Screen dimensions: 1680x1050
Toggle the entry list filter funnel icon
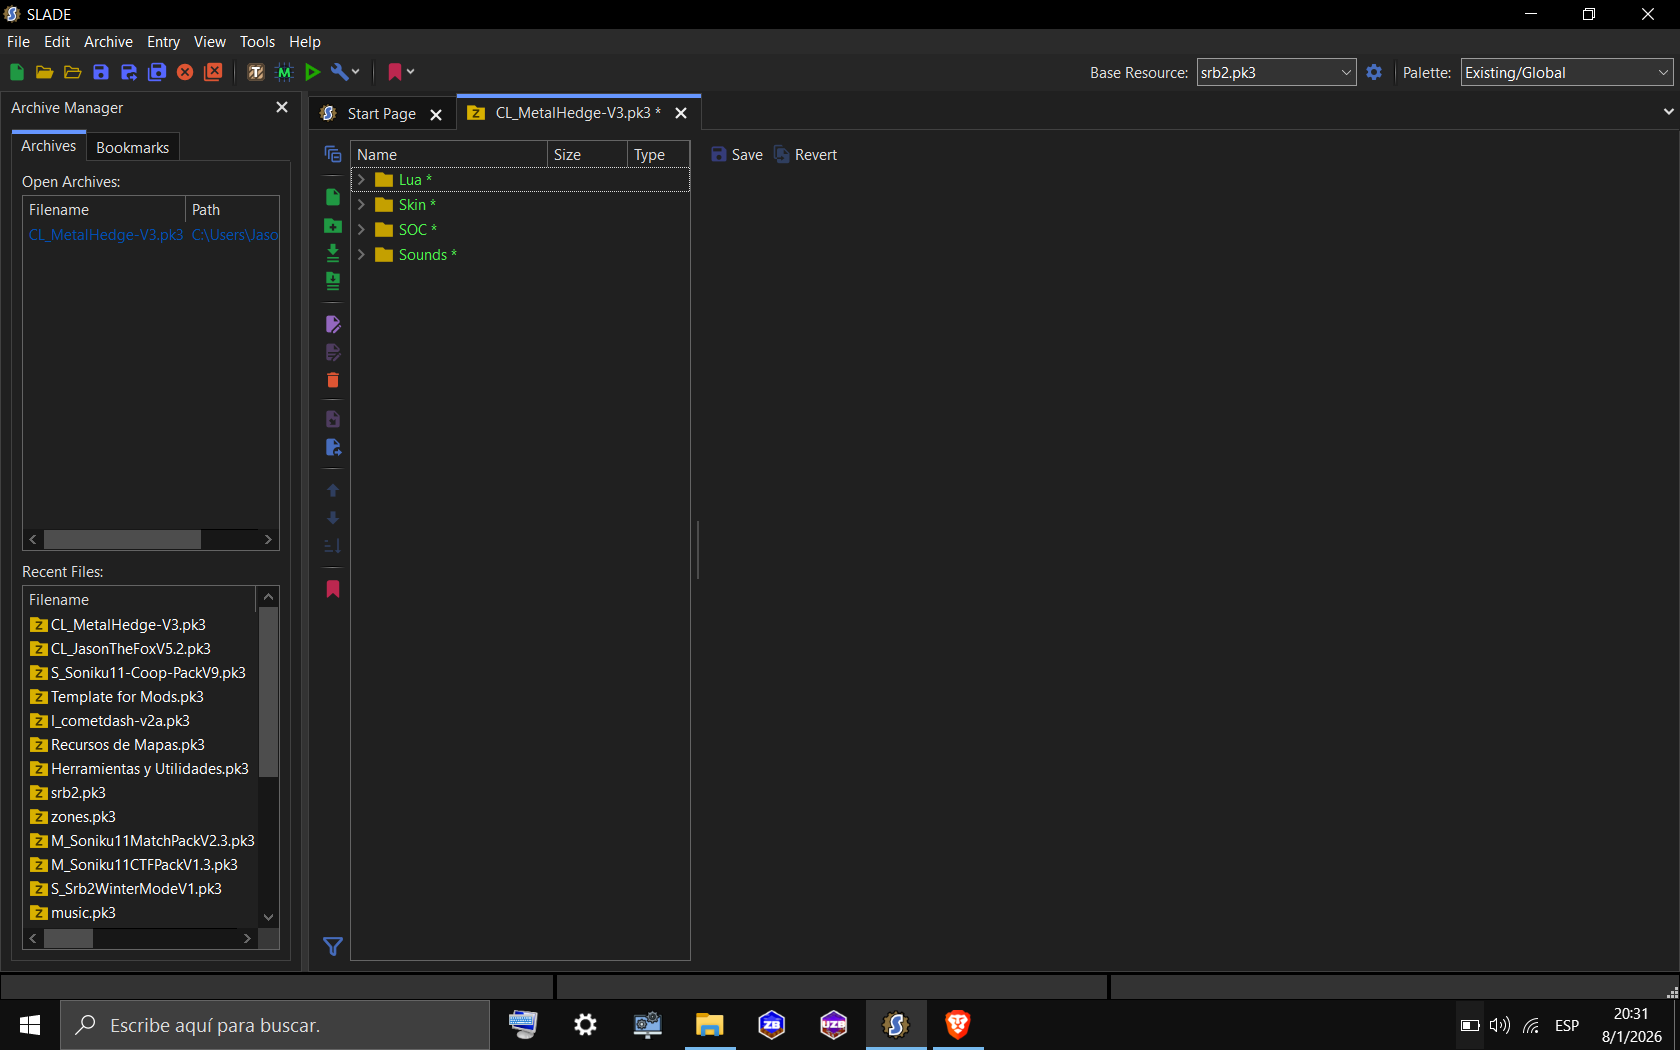[x=333, y=946]
